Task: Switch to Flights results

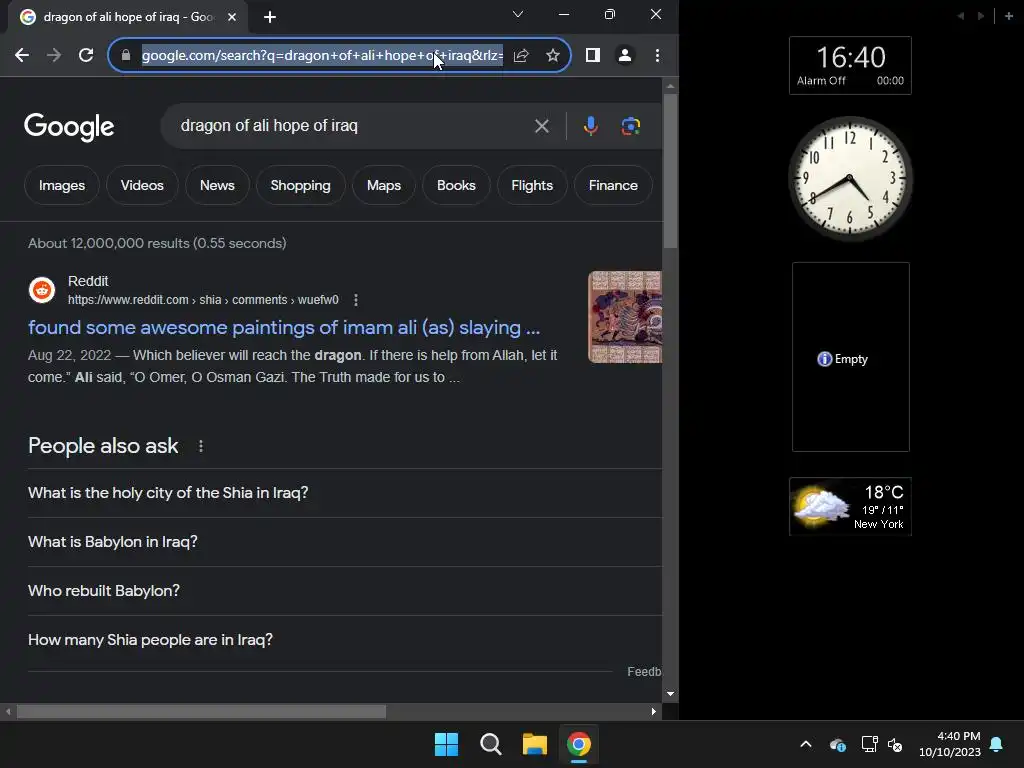Action: (x=532, y=185)
